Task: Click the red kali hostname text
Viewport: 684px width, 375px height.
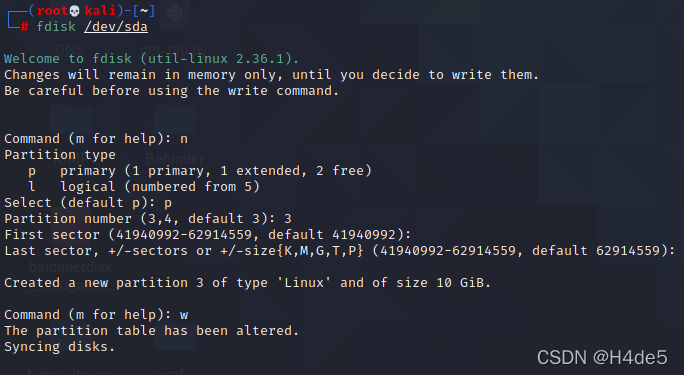Action: 100,10
